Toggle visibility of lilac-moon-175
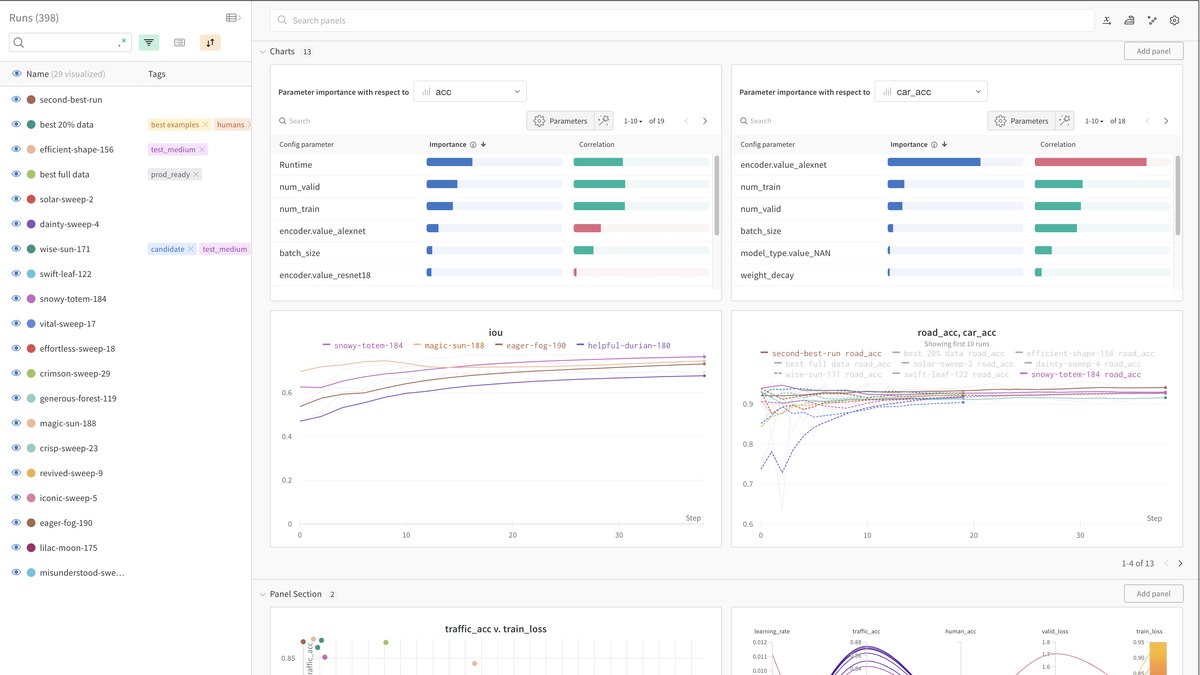This screenshot has height=675, width=1200. click(x=16, y=548)
